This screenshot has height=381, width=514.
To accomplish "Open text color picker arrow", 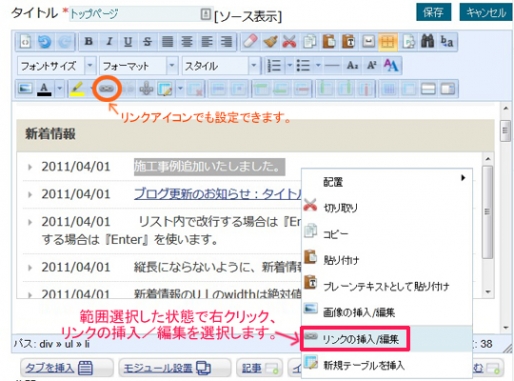I will 59,89.
